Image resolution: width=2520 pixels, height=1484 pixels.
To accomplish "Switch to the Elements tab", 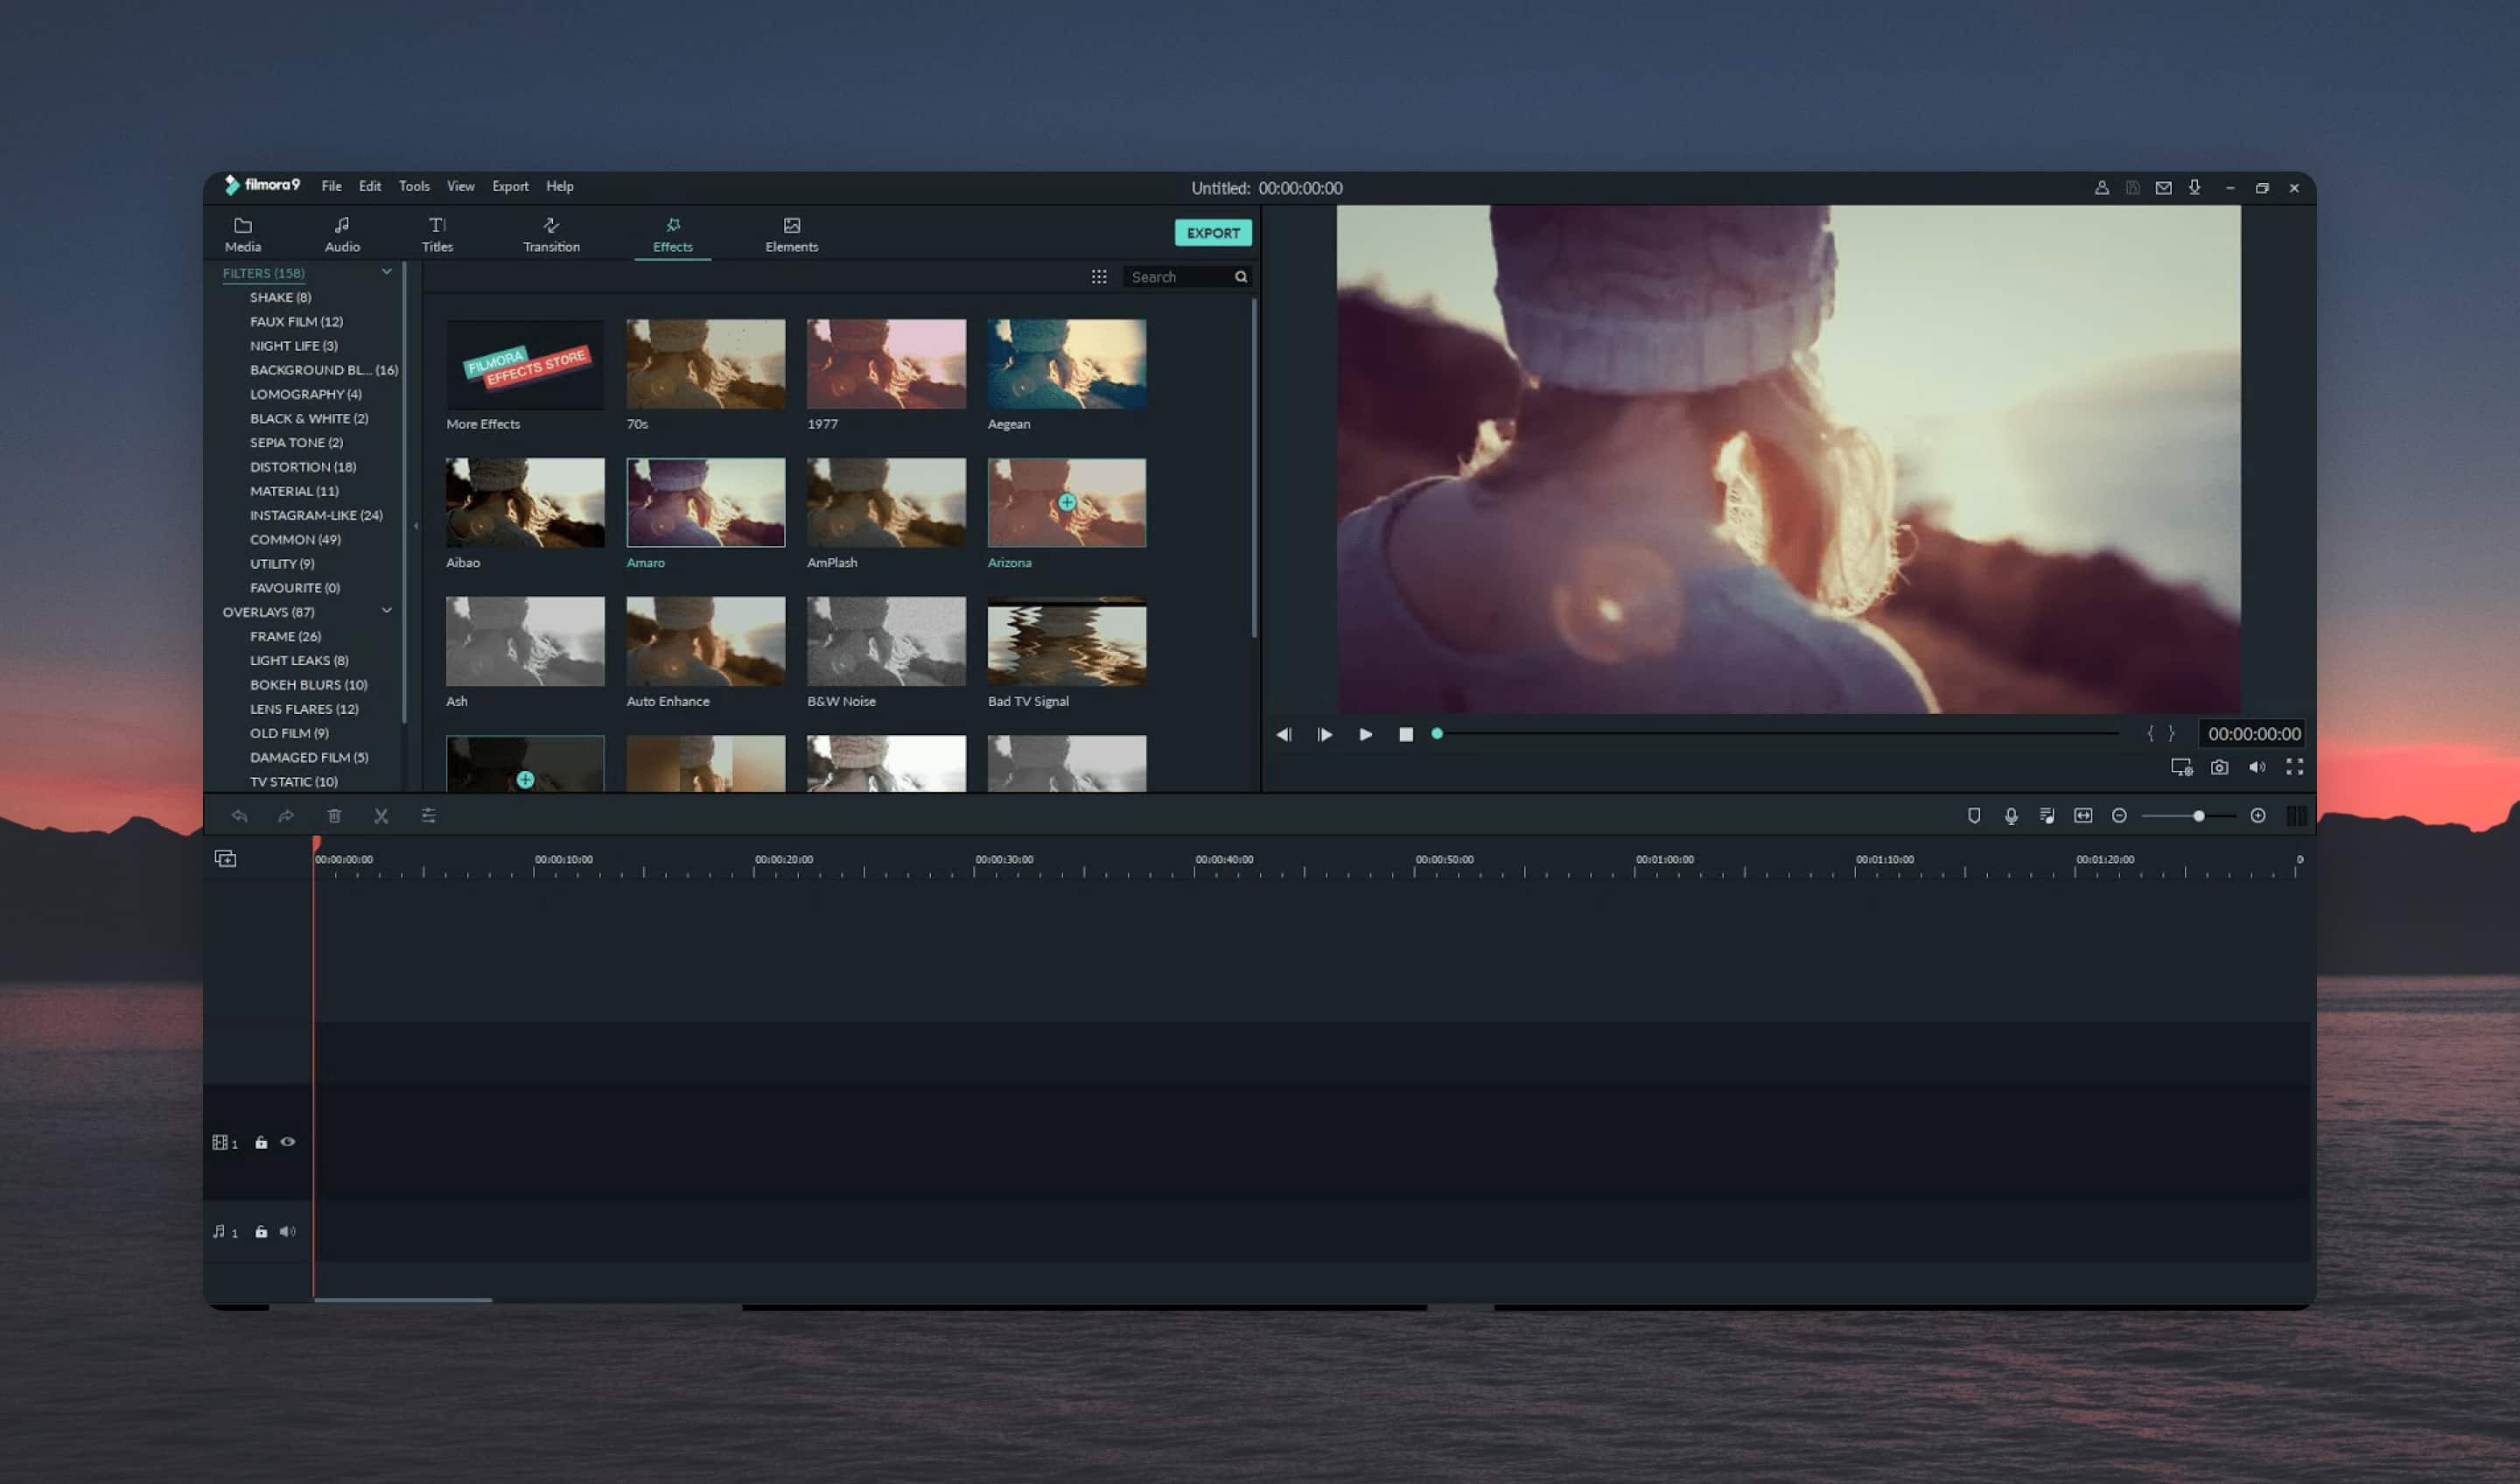I will tap(792, 236).
